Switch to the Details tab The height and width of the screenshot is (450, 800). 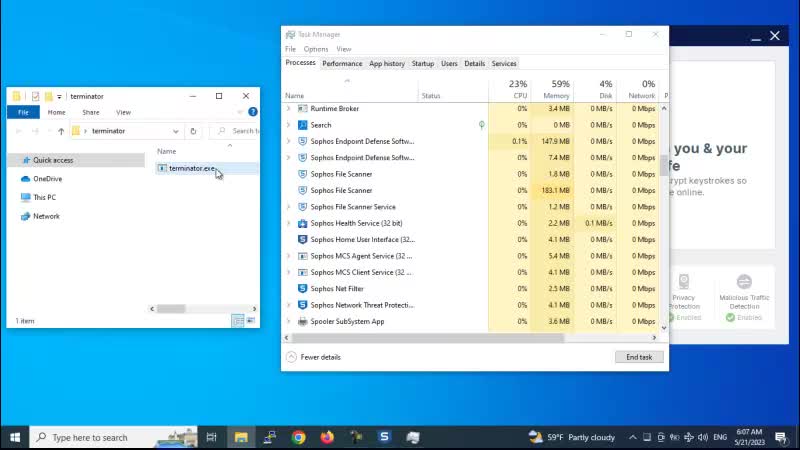[474, 64]
